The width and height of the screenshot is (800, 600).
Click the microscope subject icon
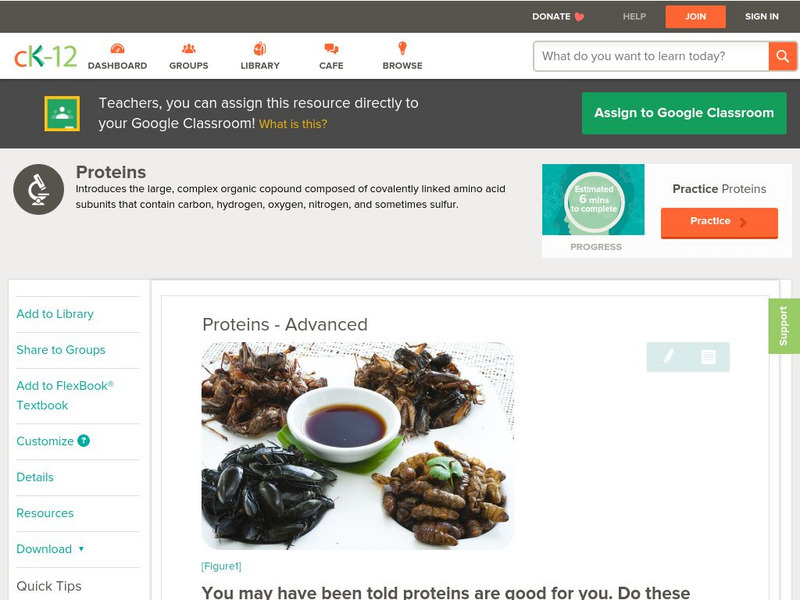tap(39, 189)
